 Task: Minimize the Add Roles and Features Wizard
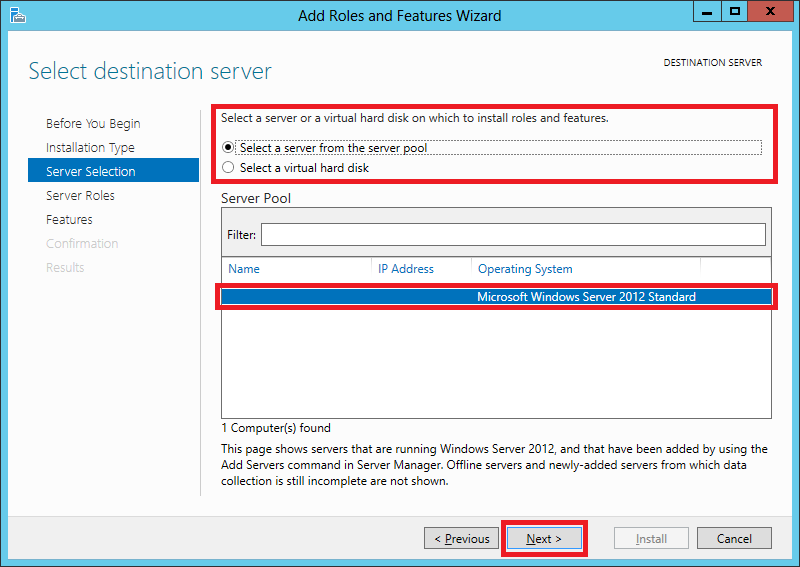coord(706,13)
